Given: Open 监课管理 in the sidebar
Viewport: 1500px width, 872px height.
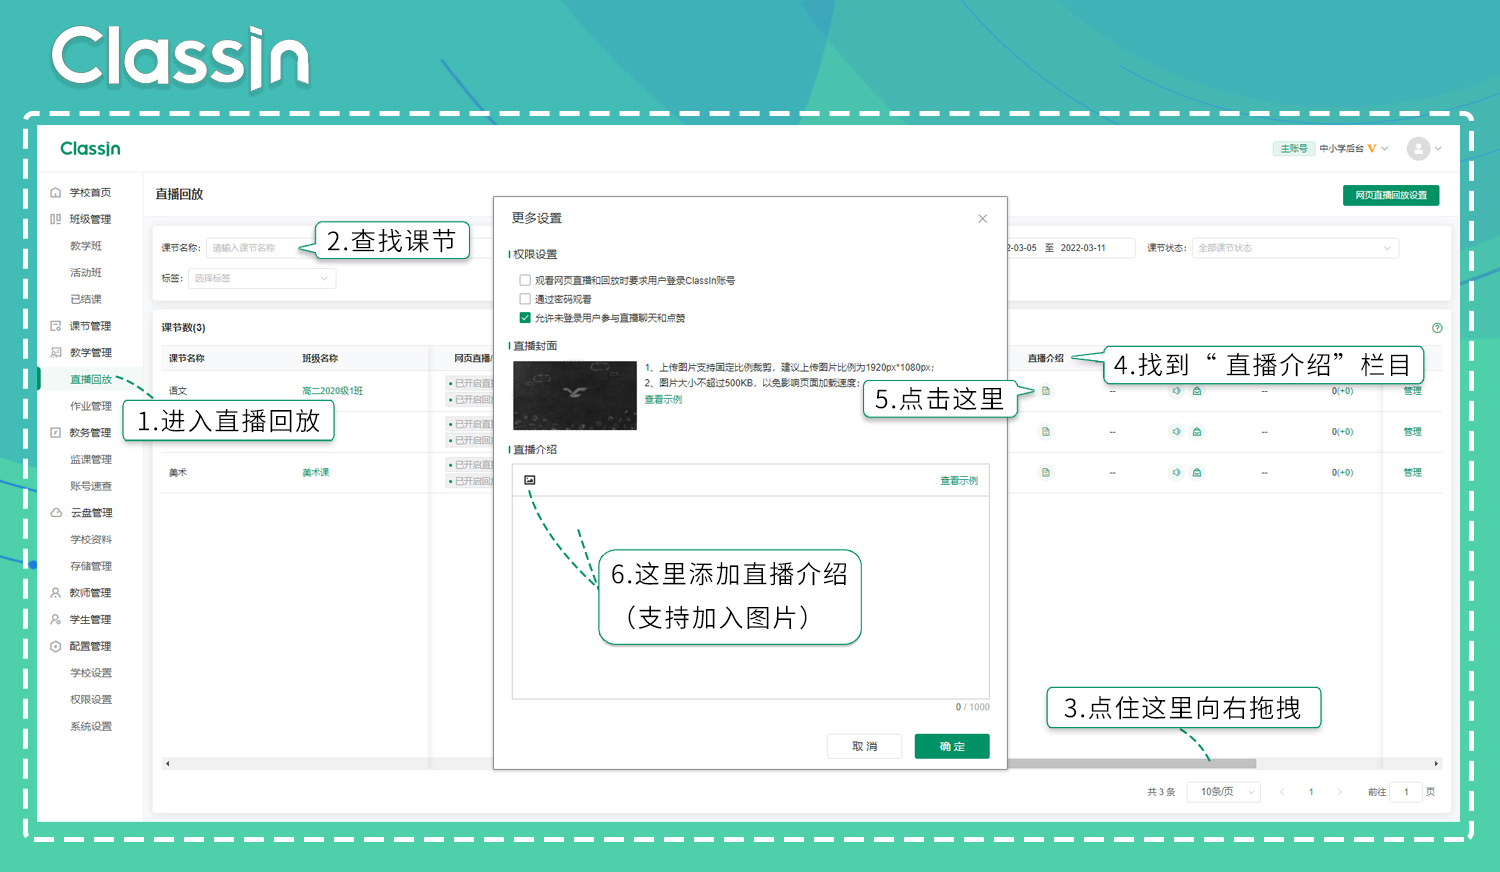Looking at the screenshot, I should (x=91, y=460).
